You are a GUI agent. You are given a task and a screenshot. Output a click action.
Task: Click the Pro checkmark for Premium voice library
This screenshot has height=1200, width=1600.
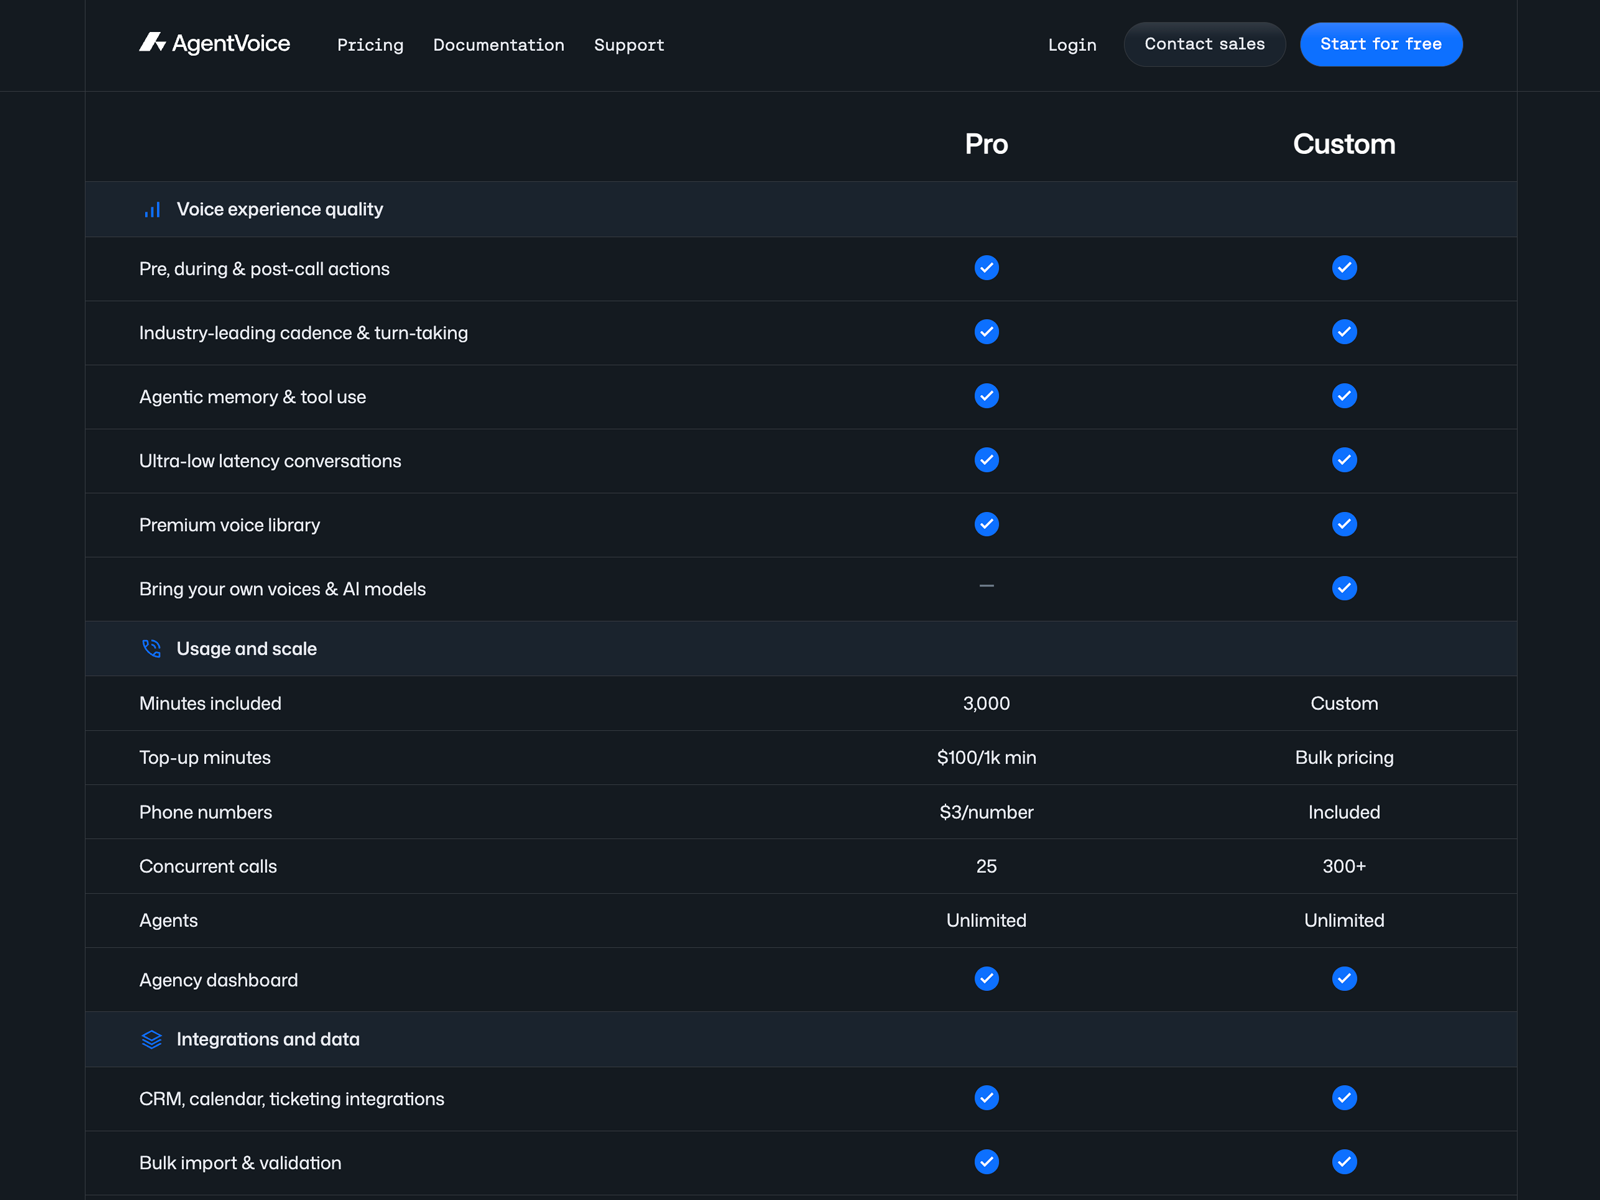[x=986, y=524]
